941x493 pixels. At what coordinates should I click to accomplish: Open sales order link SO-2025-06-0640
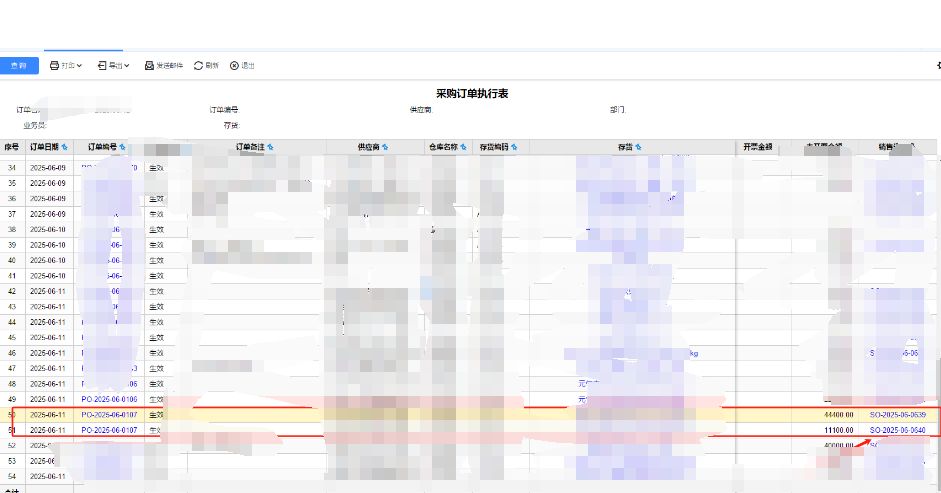[x=897, y=430]
